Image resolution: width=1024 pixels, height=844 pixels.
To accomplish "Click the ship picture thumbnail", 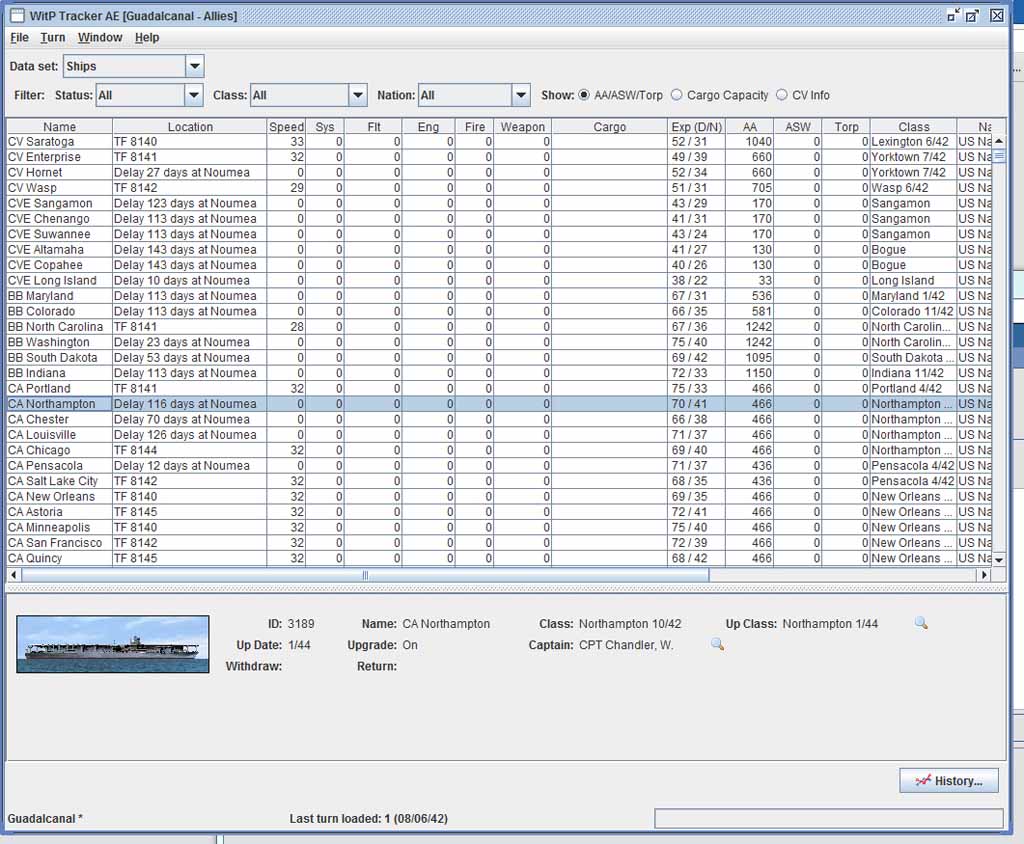I will tap(113, 644).
